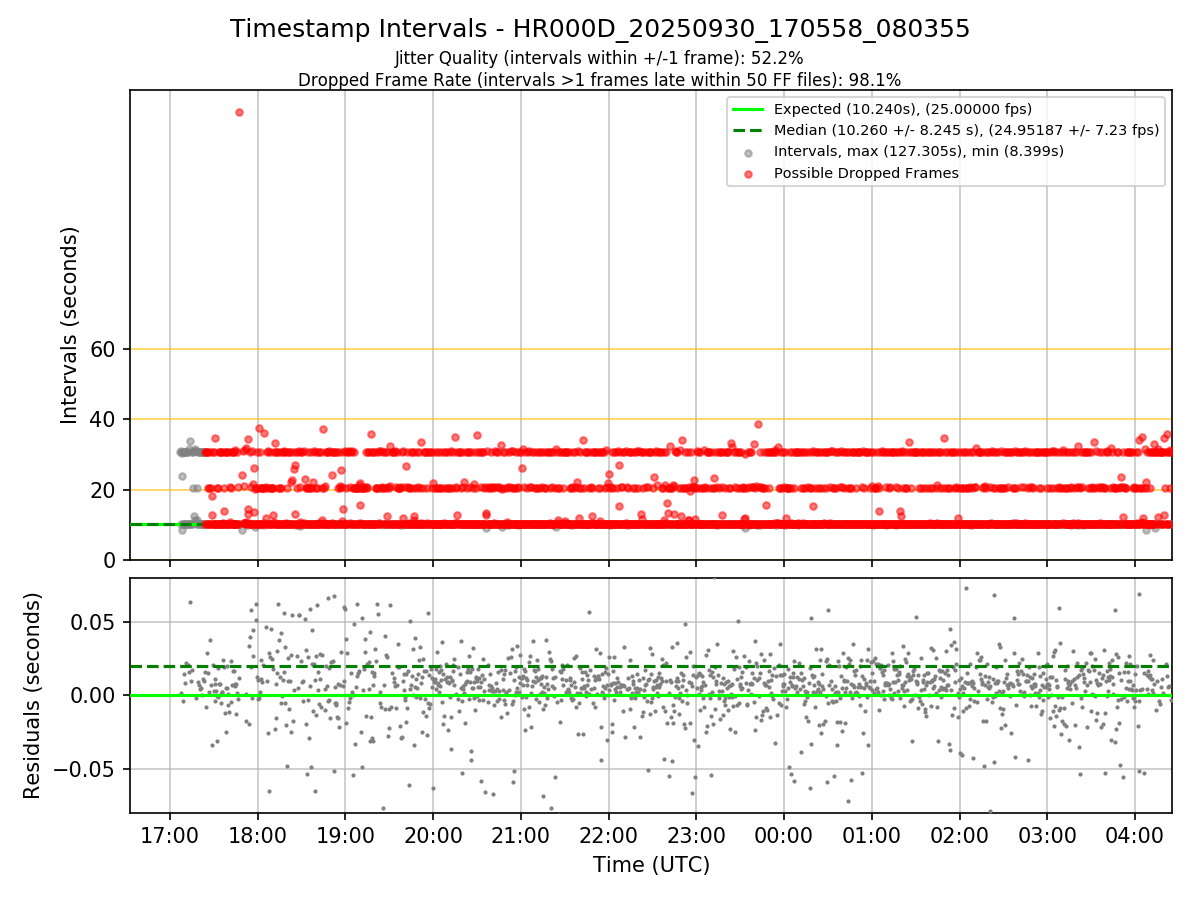
Task: Select the 'Intervals (seconds)' y-axis label
Action: click(69, 325)
